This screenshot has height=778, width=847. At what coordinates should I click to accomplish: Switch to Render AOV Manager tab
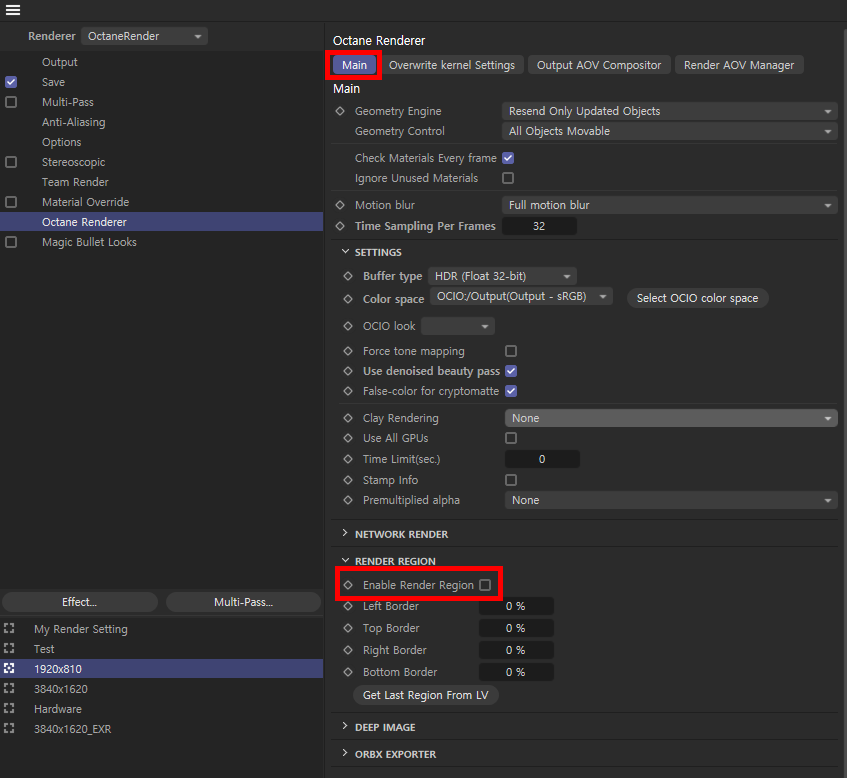click(739, 65)
